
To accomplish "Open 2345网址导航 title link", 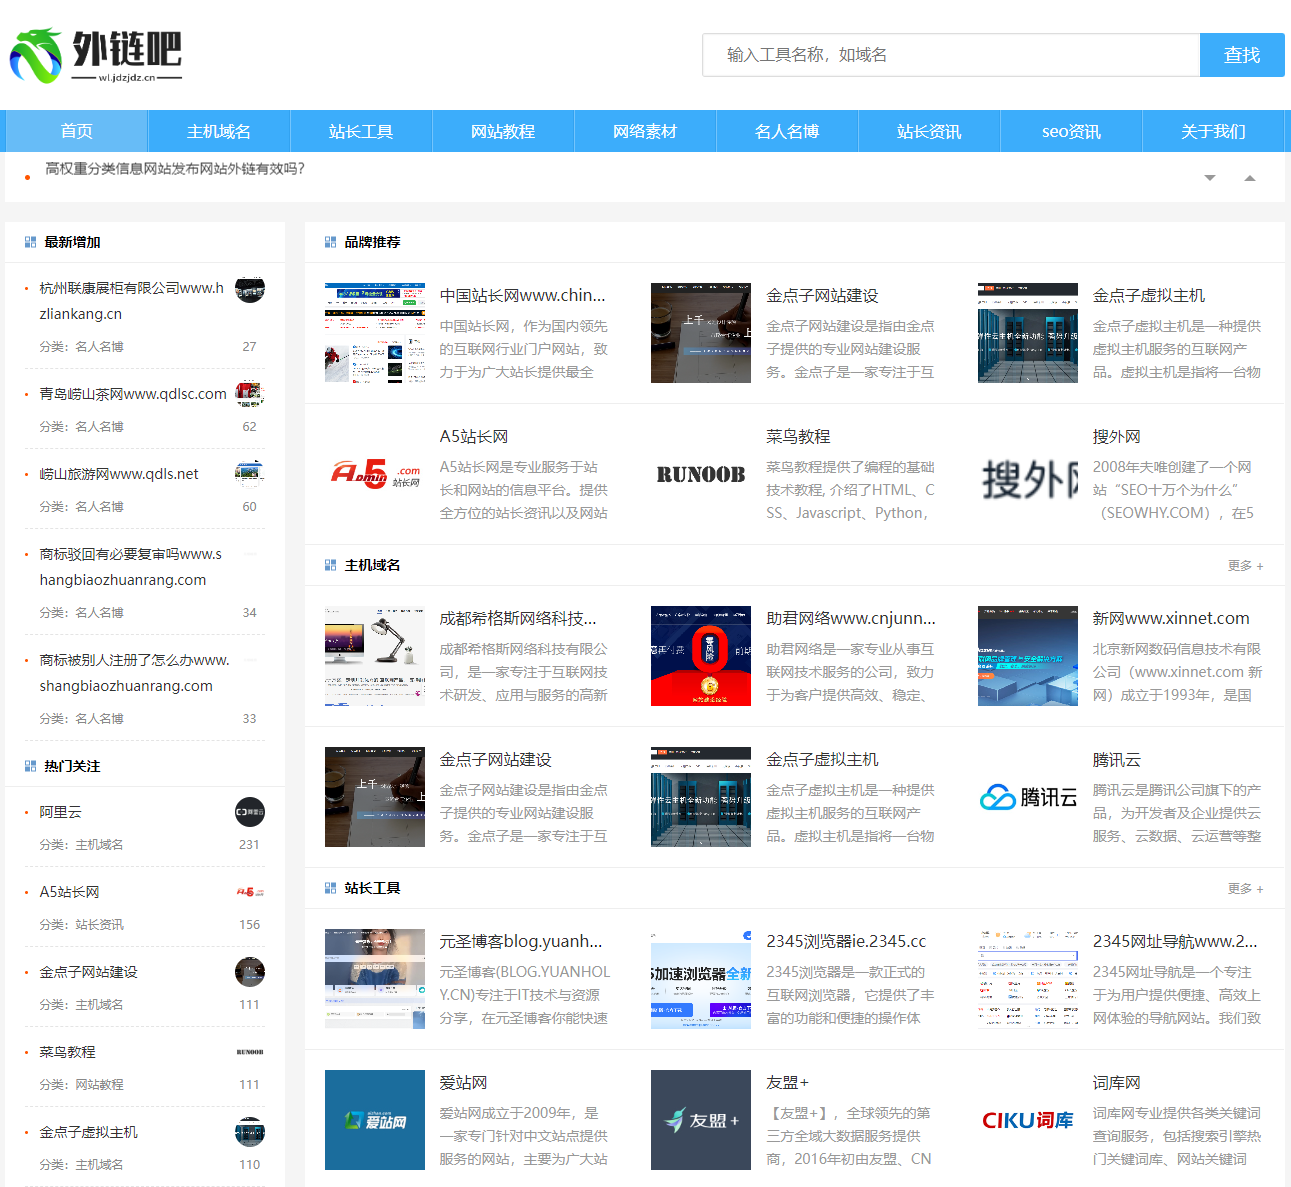I will click(1175, 941).
